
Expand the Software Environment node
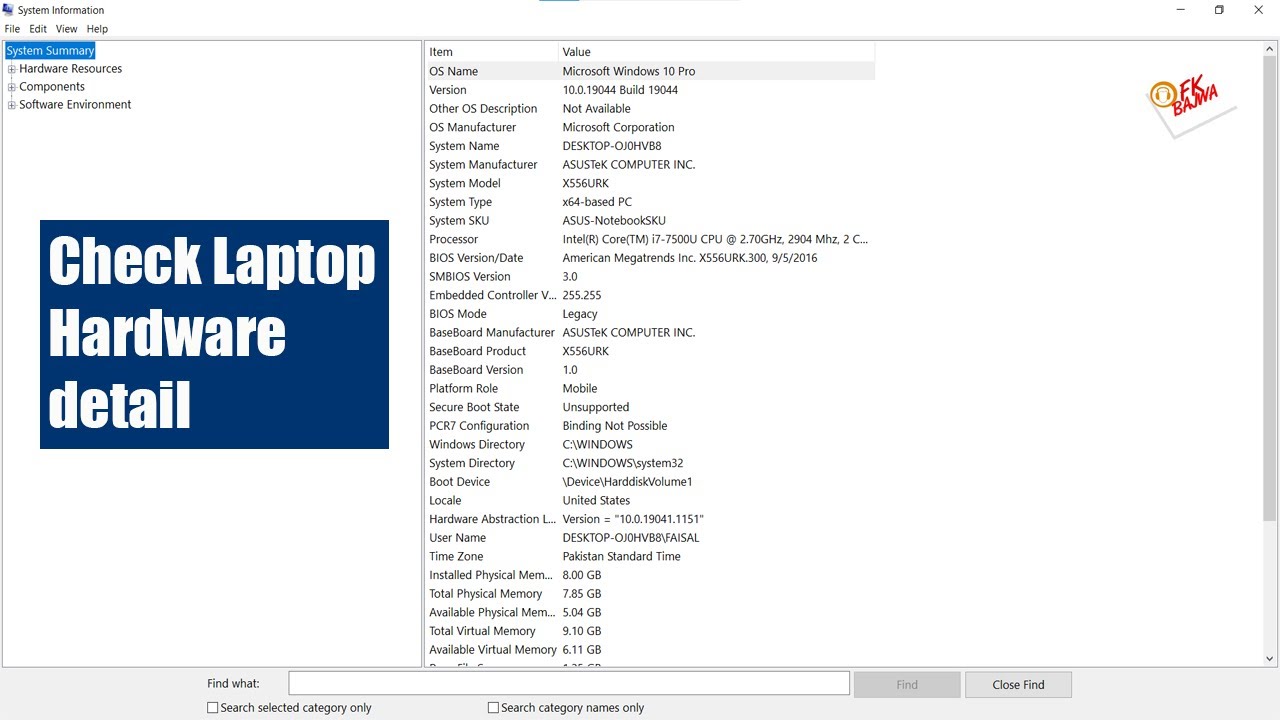pos(12,105)
